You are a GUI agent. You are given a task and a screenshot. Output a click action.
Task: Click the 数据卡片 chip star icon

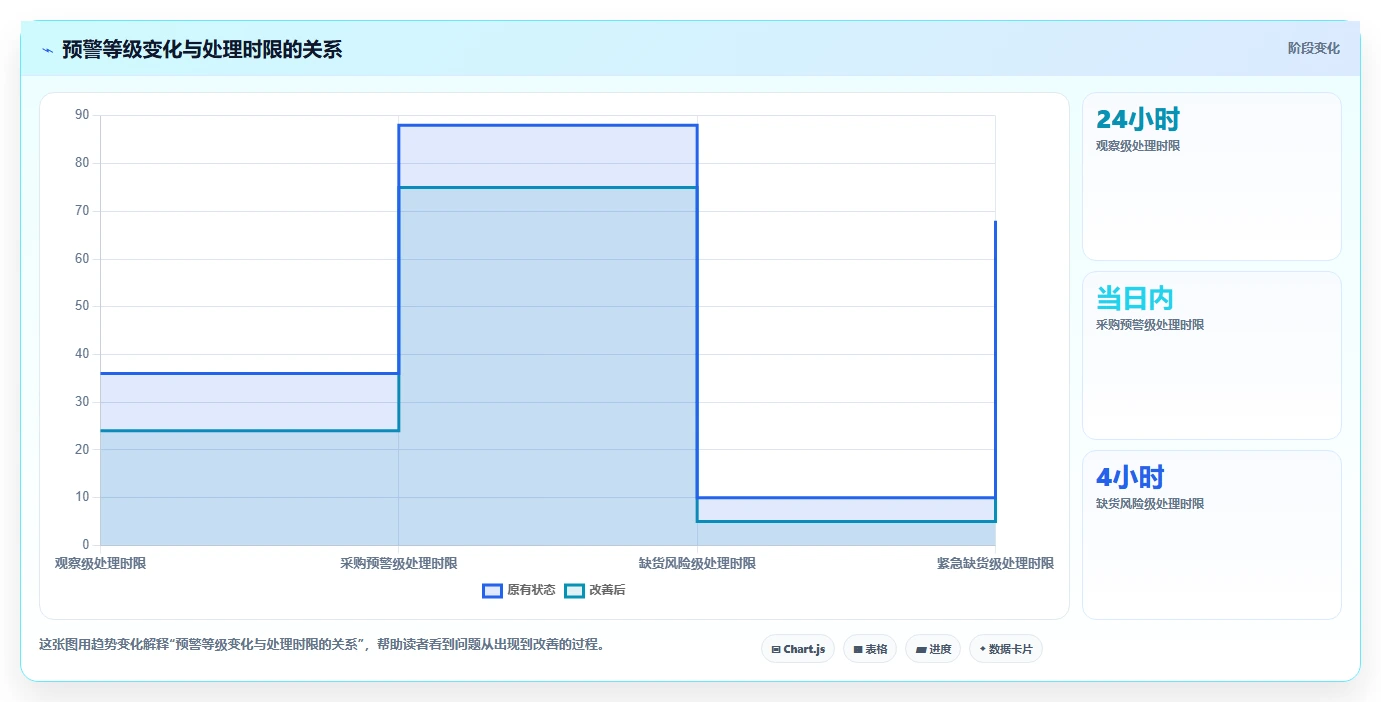[982, 649]
